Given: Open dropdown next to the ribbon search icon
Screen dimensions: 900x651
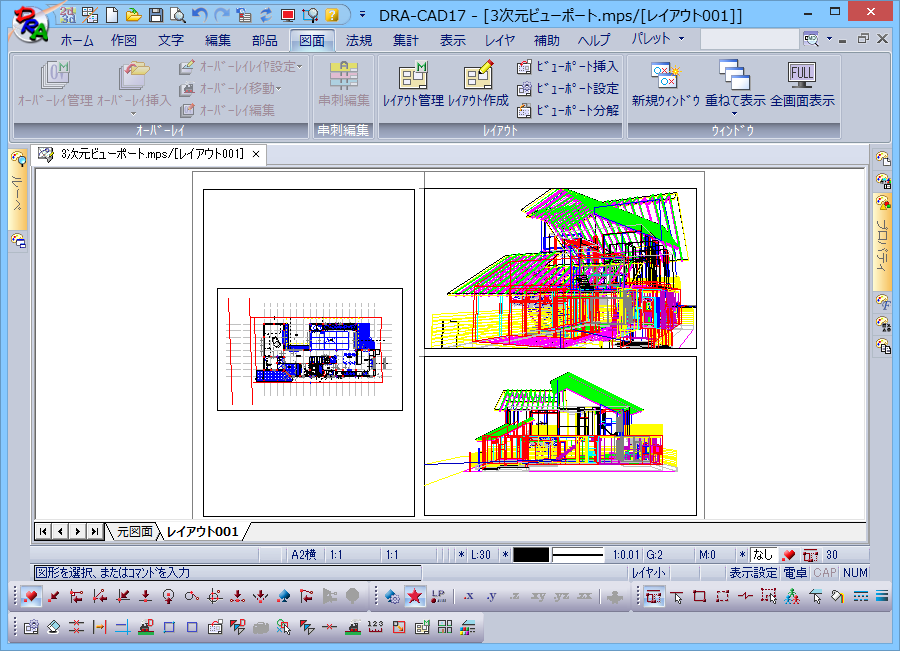Looking at the screenshot, I should pyautogui.click(x=829, y=39).
